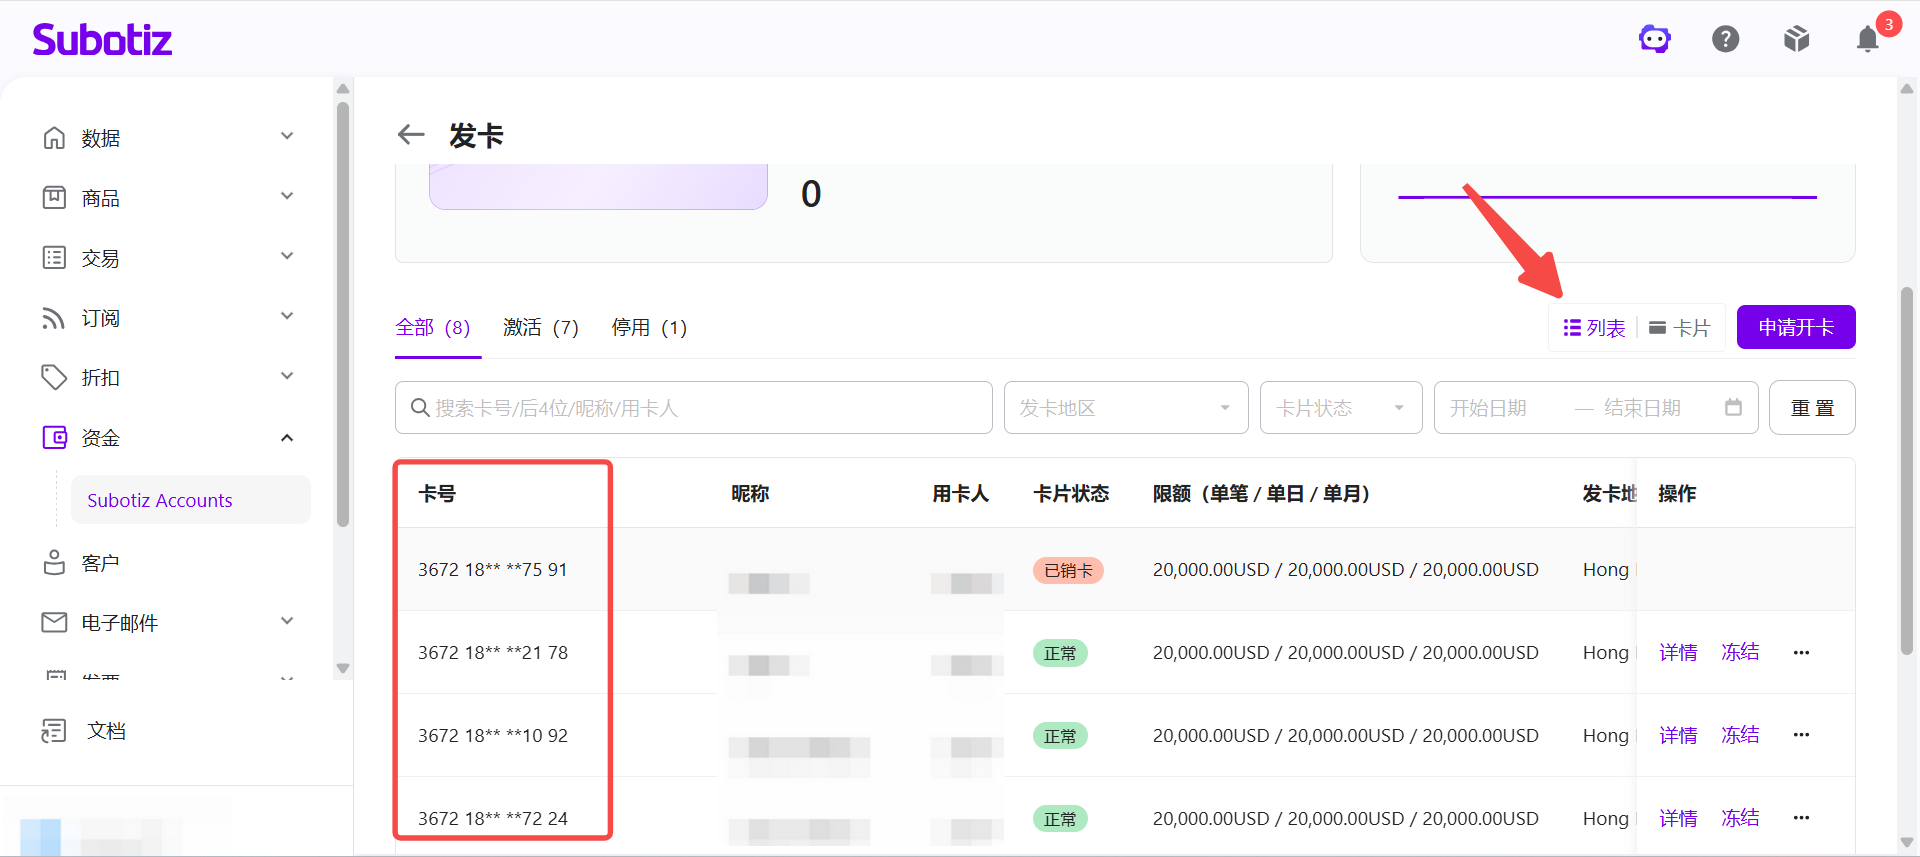Expand the 交易 menu chevron
Viewport: 1920px width, 857px height.
[x=287, y=256]
